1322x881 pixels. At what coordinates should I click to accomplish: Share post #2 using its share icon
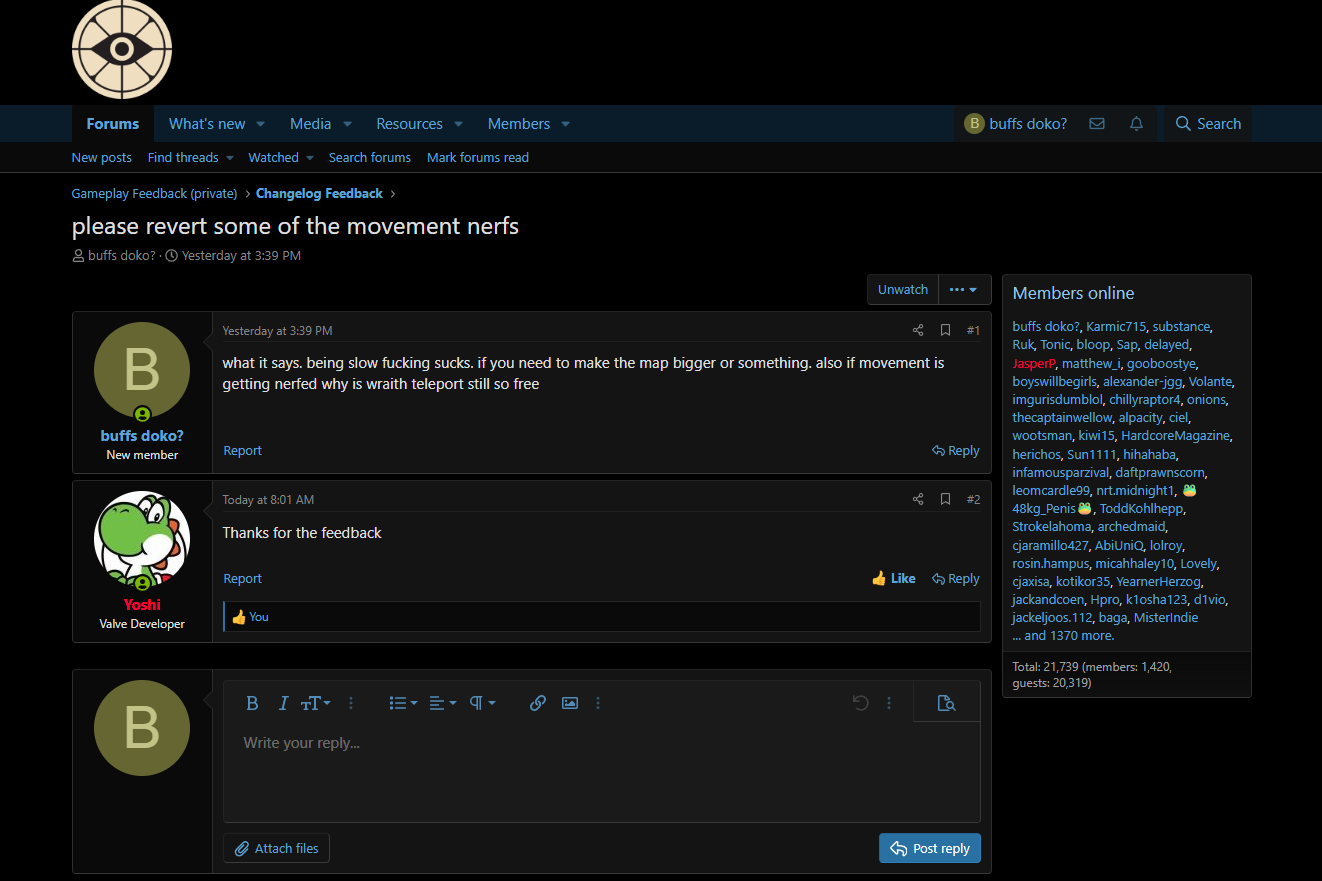(x=918, y=499)
